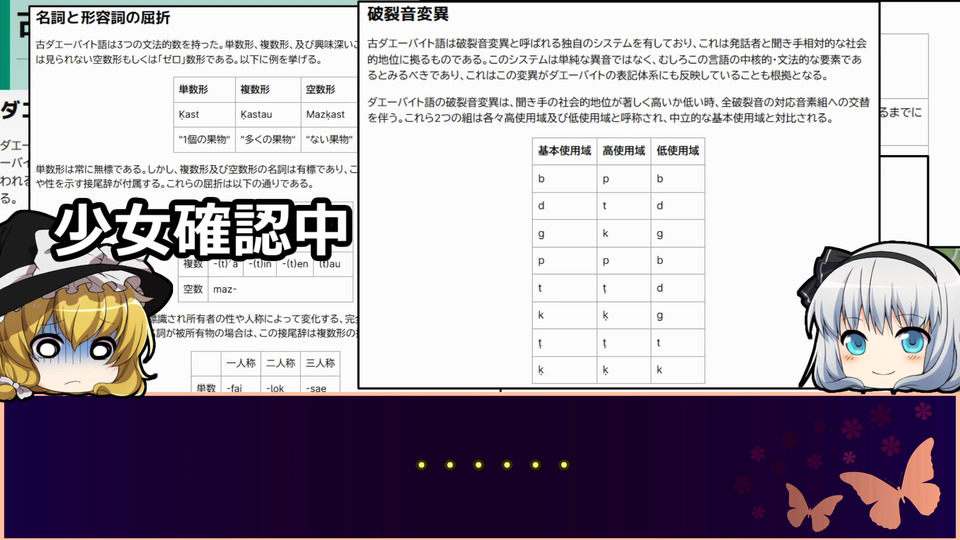This screenshot has height=540, width=960.
Task: Select the 空数形 header cell
Action: click(x=329, y=89)
